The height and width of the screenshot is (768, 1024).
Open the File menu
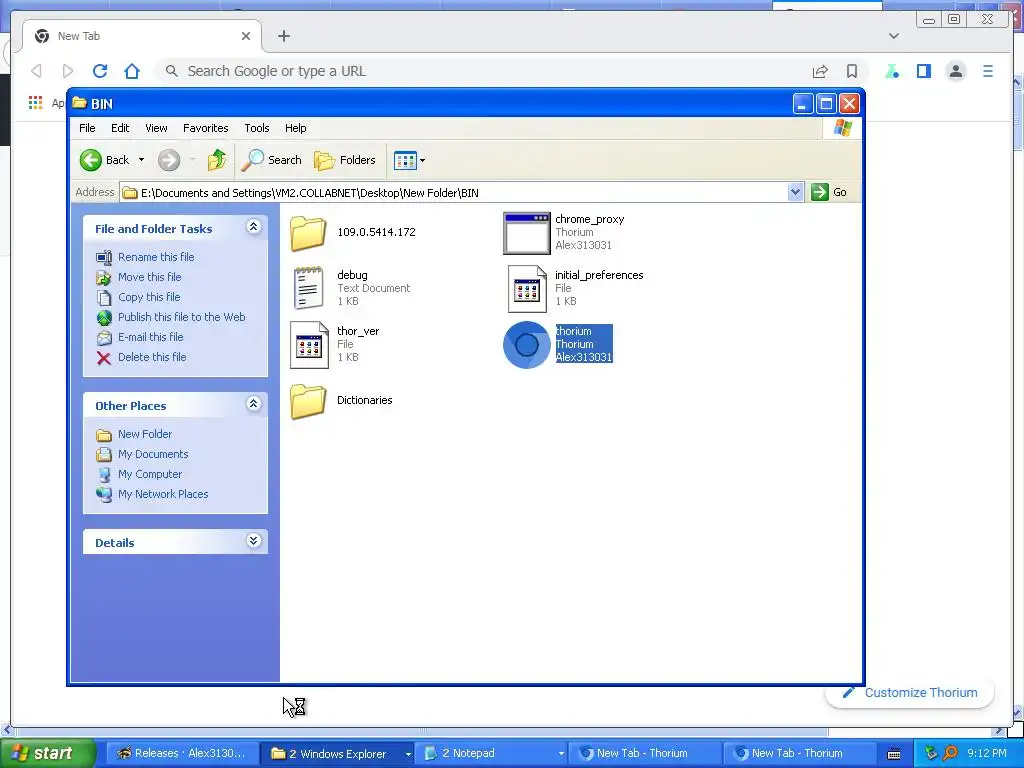(87, 128)
